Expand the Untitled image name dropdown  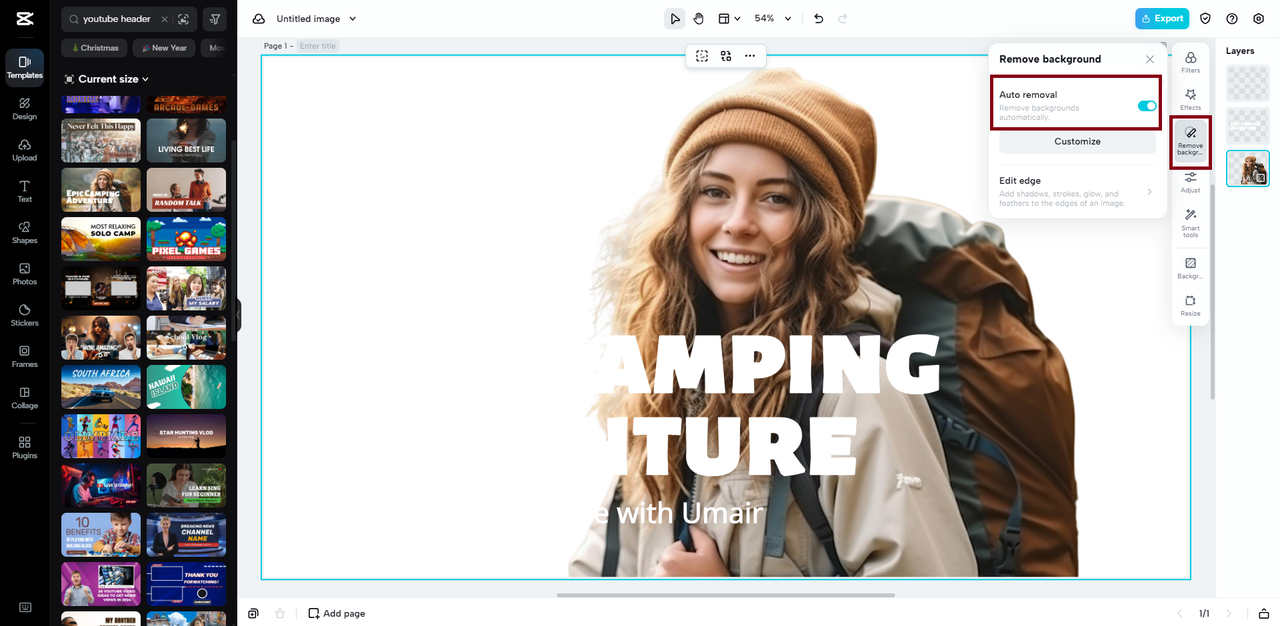(316, 19)
